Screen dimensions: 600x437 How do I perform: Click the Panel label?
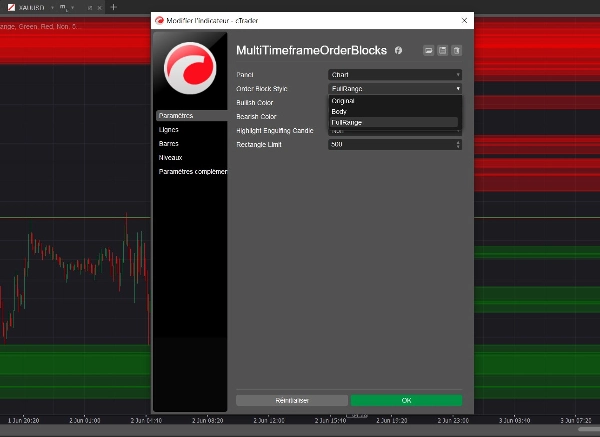[245, 75]
